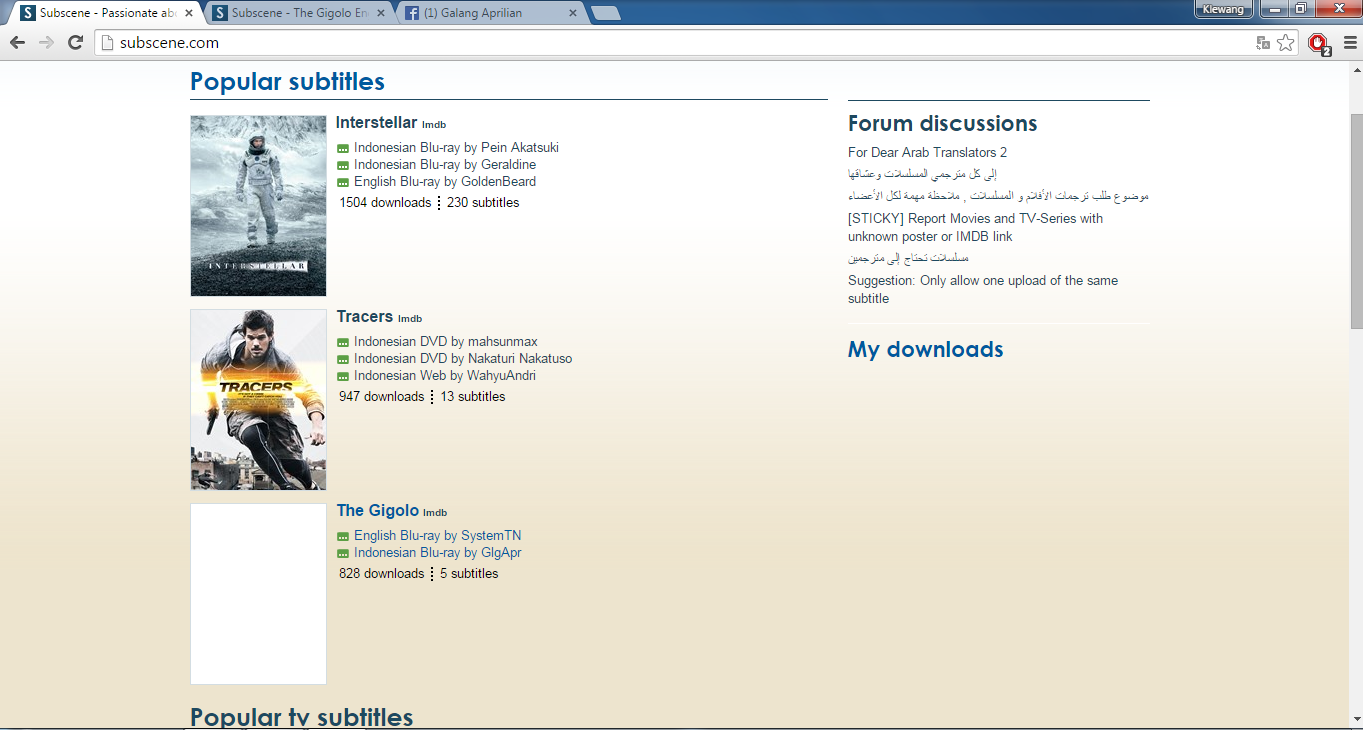Close the Subscene - The Gigolo tab
Image resolution: width=1363 pixels, height=730 pixels.
tap(380, 13)
